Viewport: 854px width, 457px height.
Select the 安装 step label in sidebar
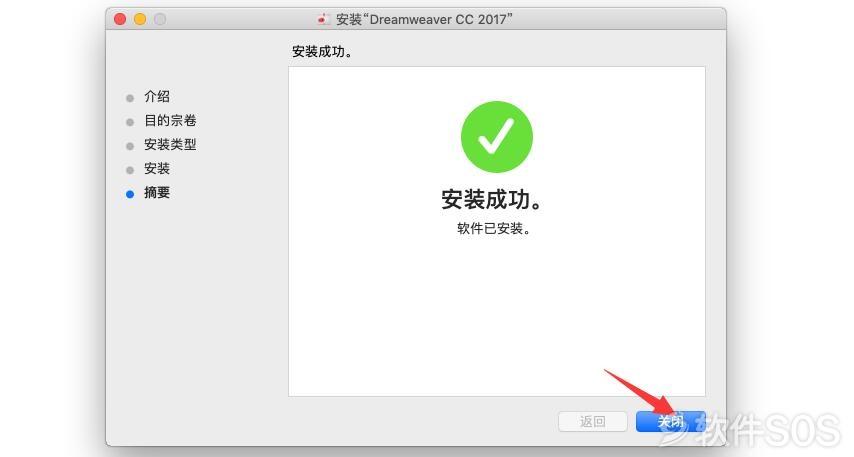coord(157,168)
